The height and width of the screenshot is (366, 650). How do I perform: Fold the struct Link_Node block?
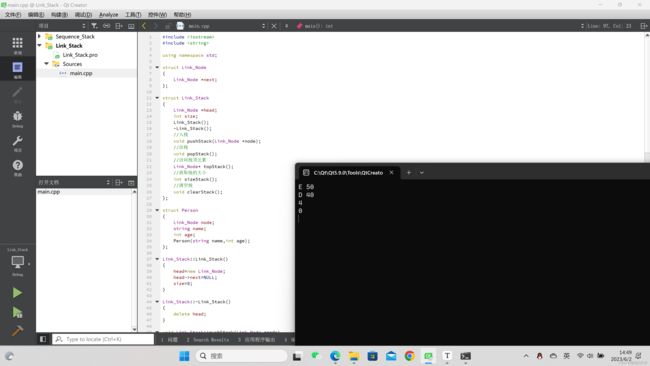157,67
